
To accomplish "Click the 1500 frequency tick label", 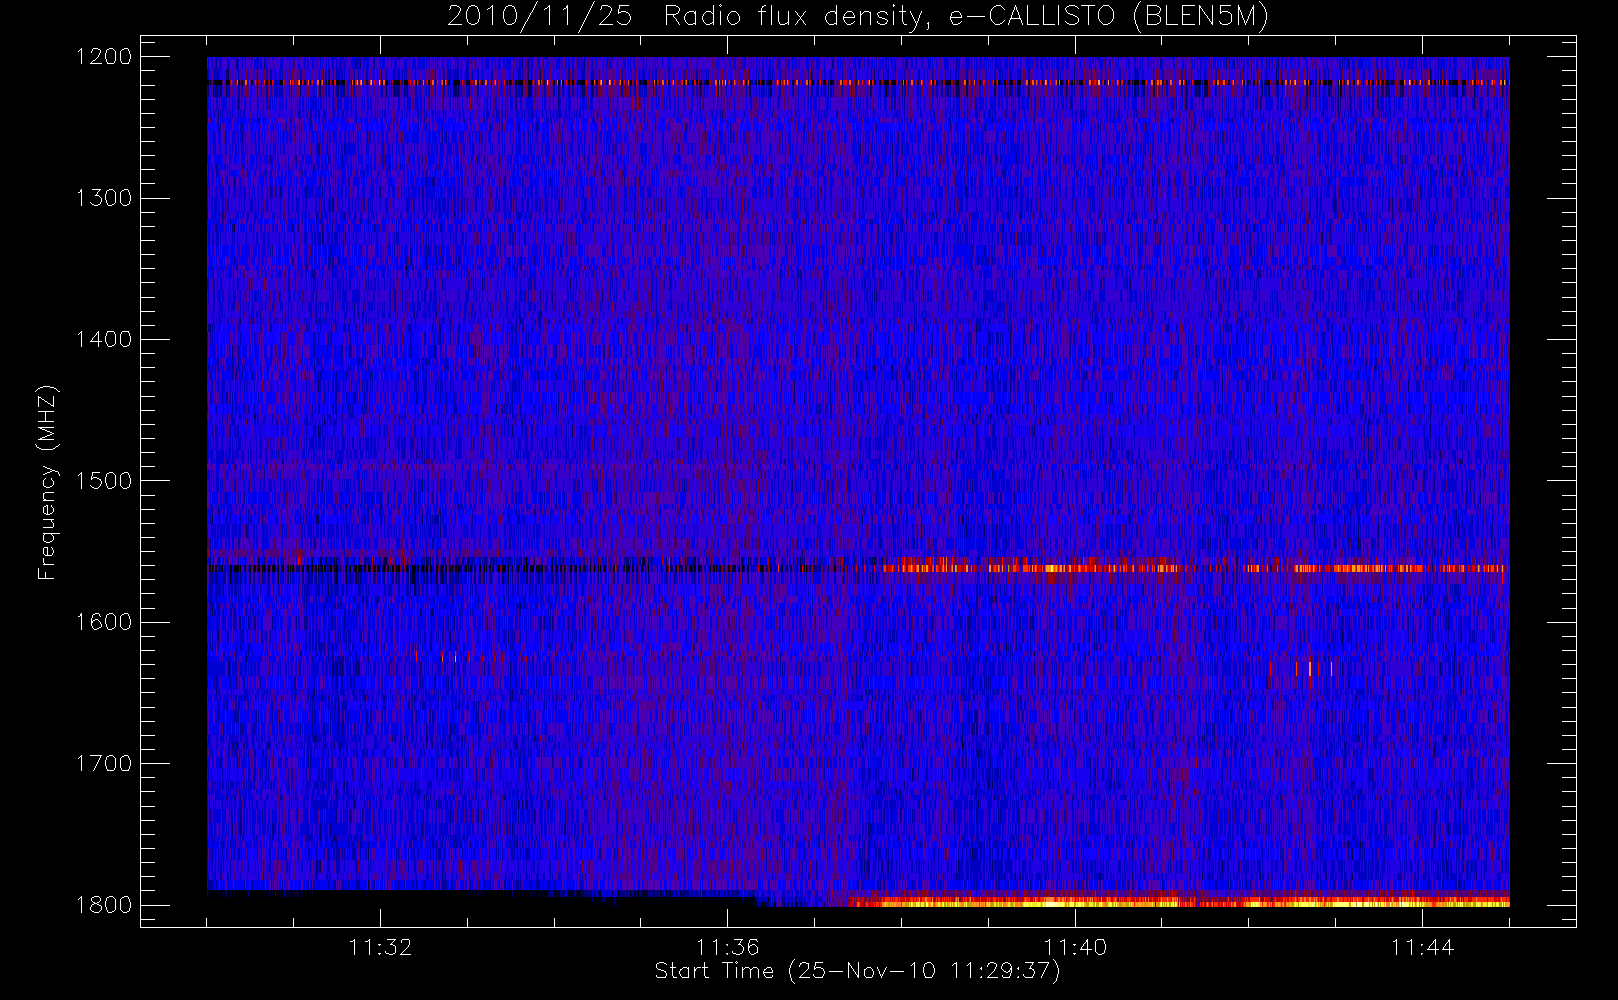I will pos(104,481).
